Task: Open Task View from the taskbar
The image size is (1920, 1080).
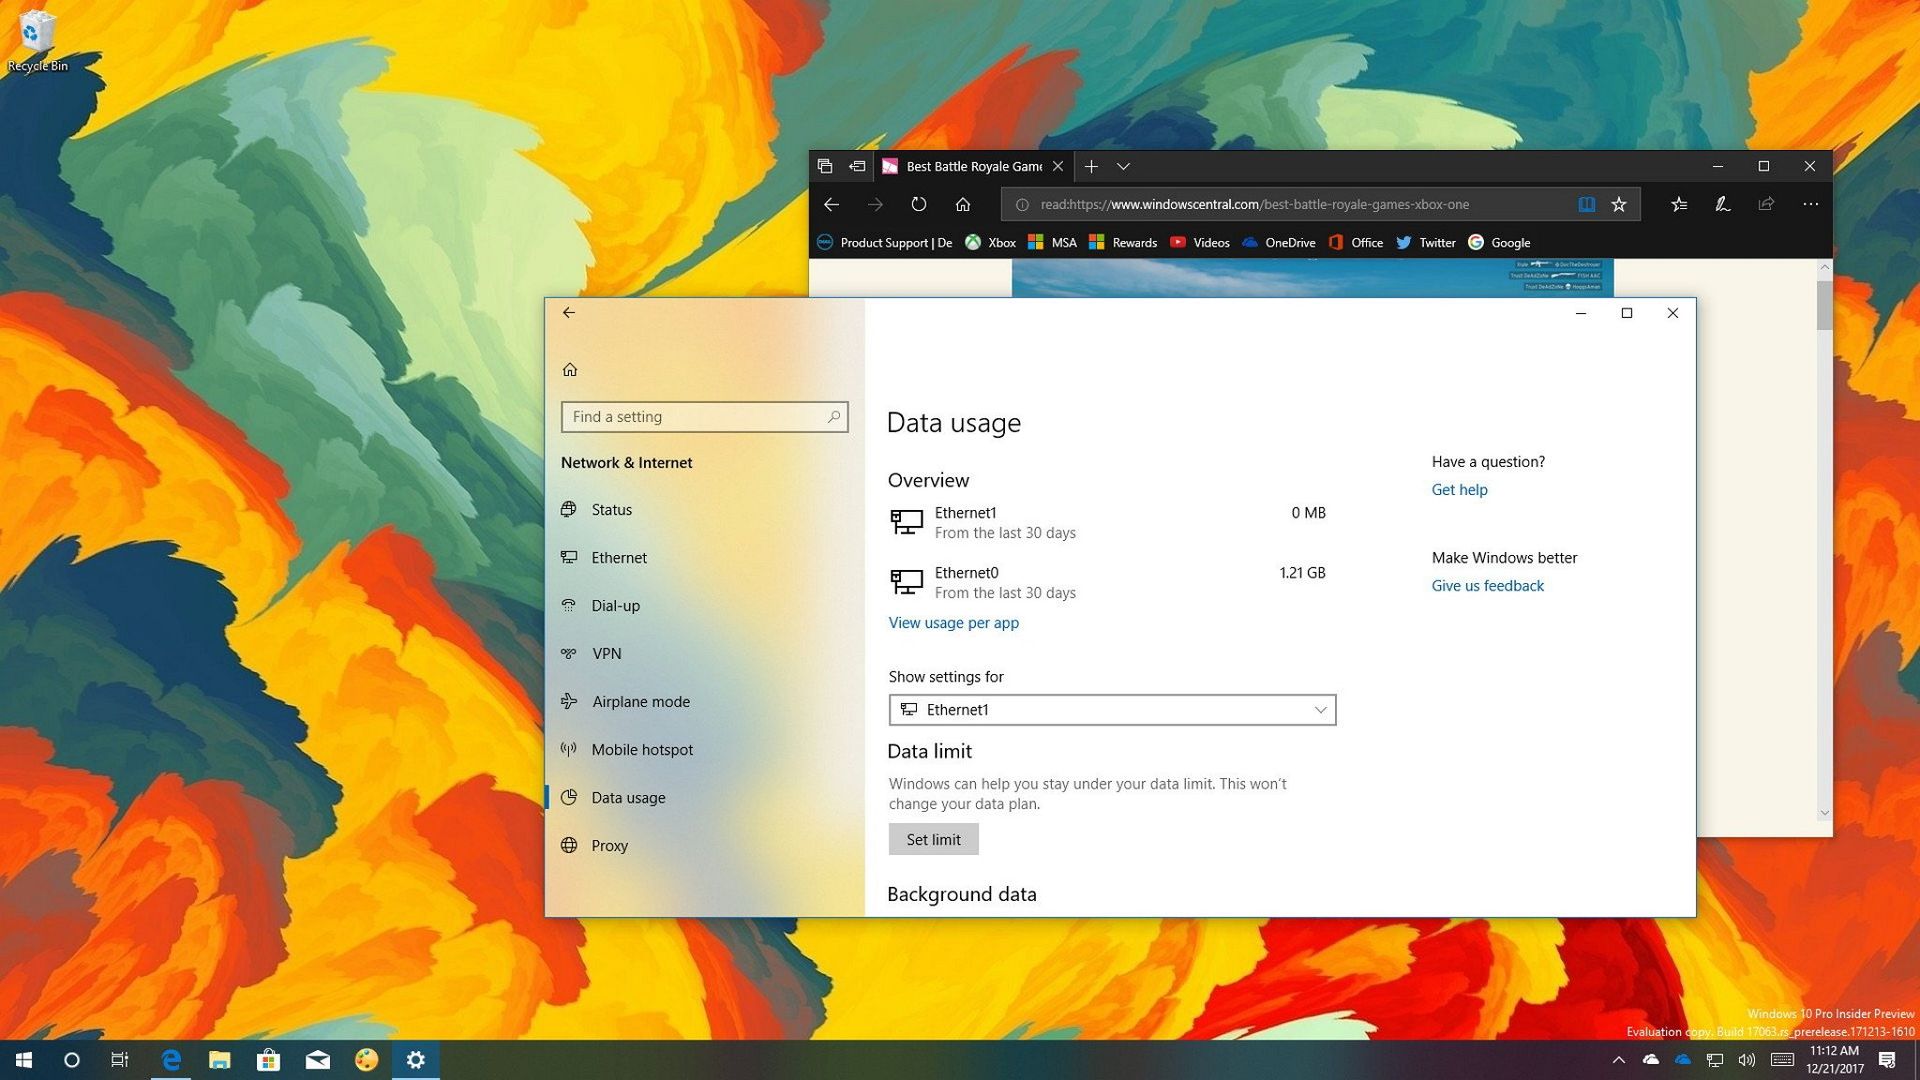Action: (119, 1059)
